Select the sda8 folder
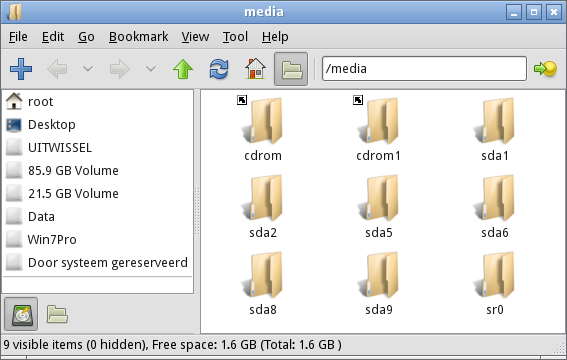 [x=263, y=284]
